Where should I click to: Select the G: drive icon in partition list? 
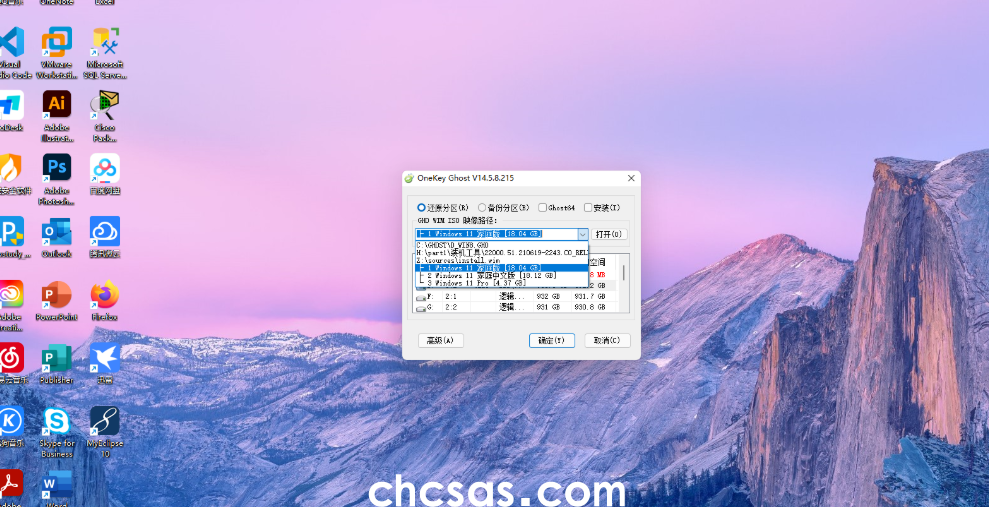click(x=421, y=308)
